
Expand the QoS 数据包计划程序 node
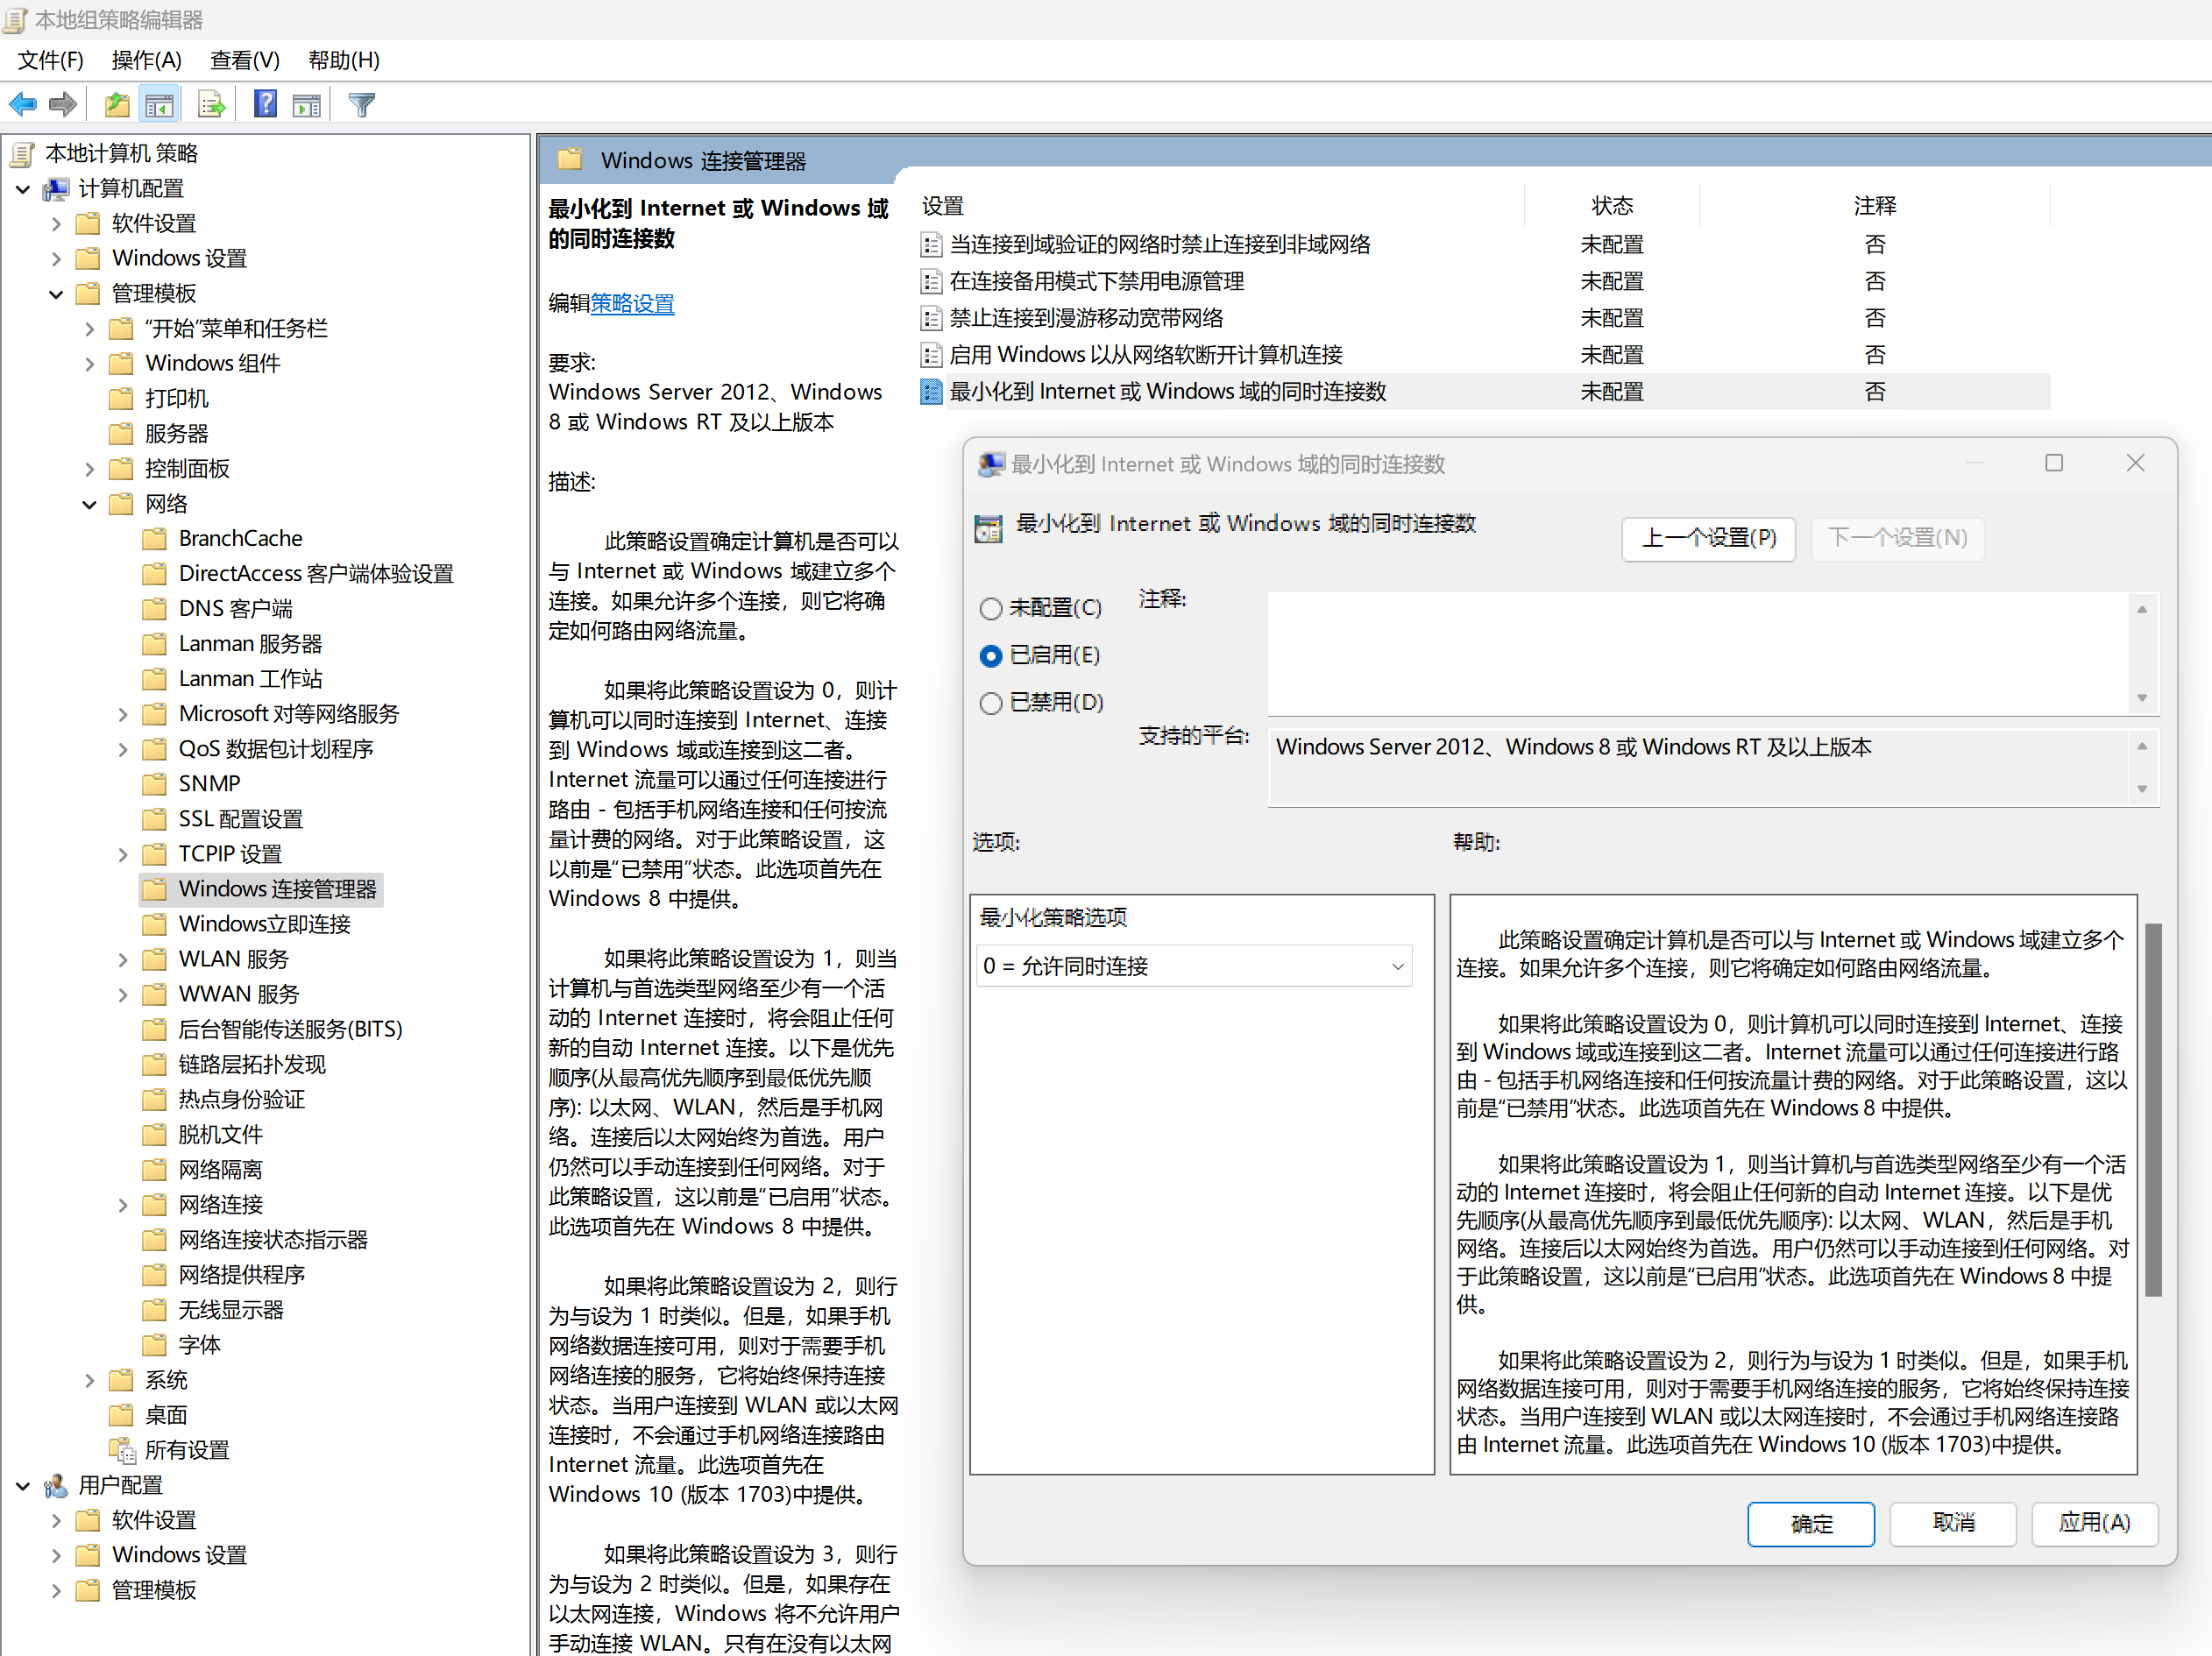(x=123, y=750)
